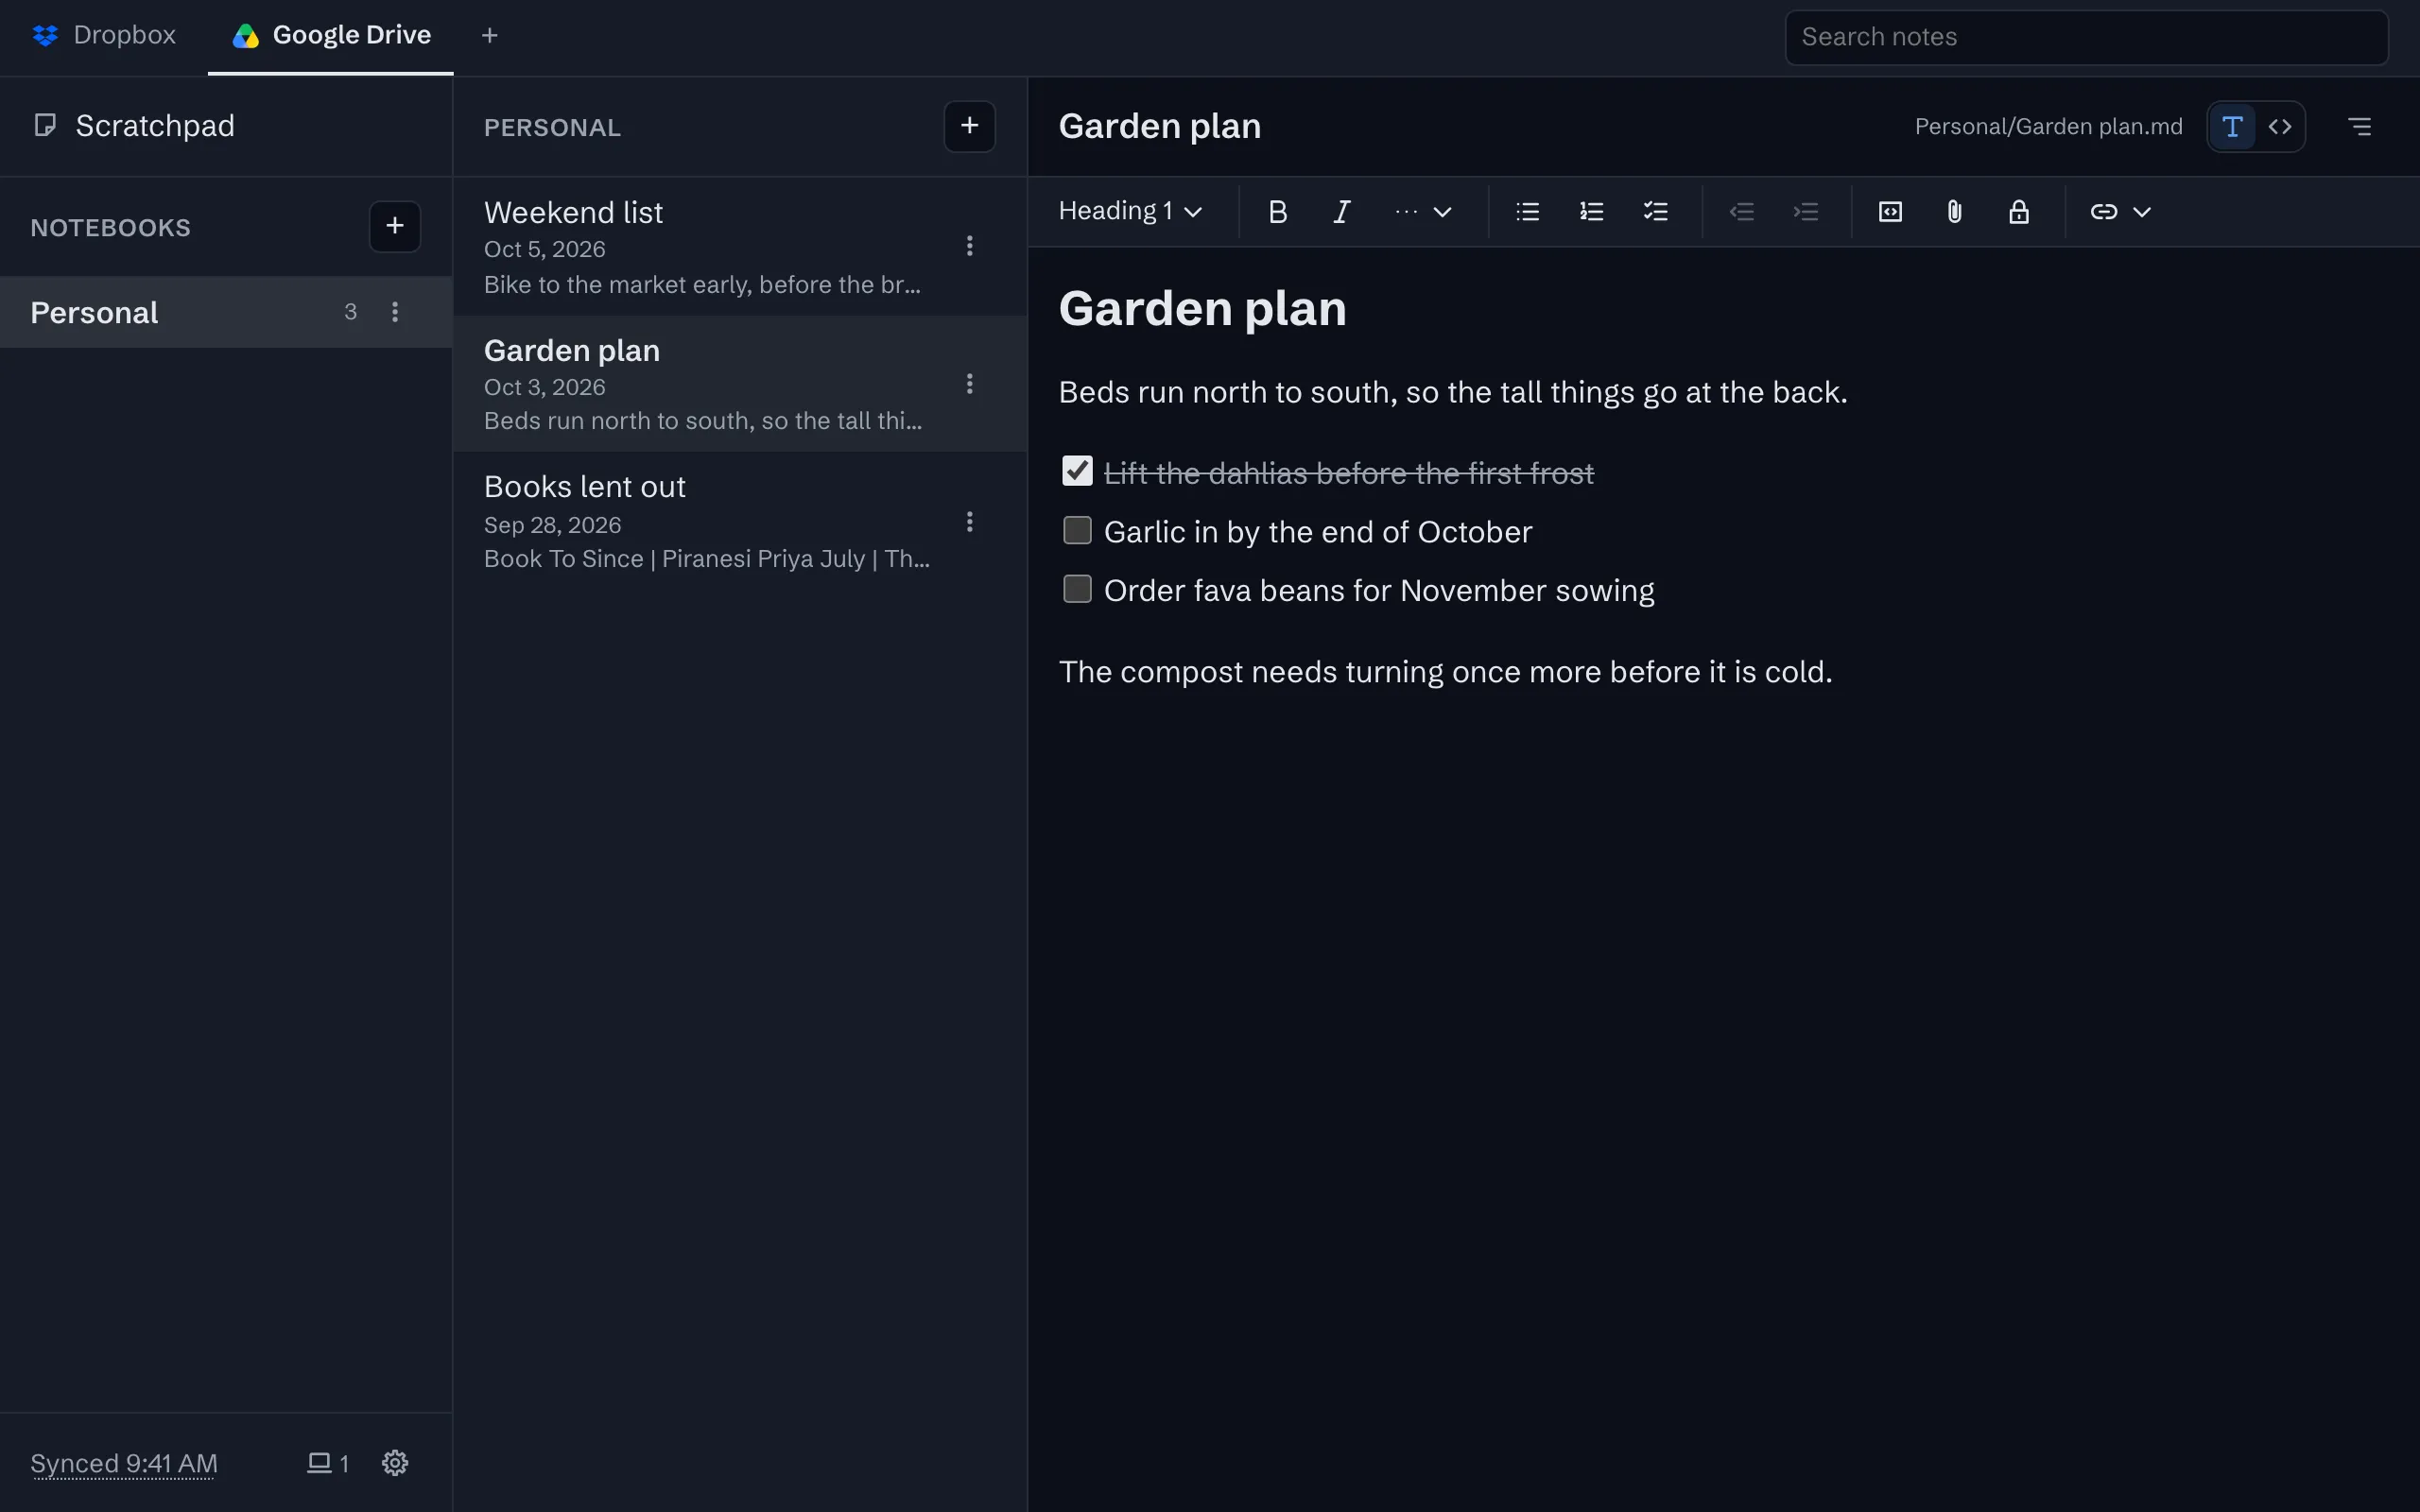Open the Books lent out note
The width and height of the screenshot is (2420, 1512).
[740, 522]
